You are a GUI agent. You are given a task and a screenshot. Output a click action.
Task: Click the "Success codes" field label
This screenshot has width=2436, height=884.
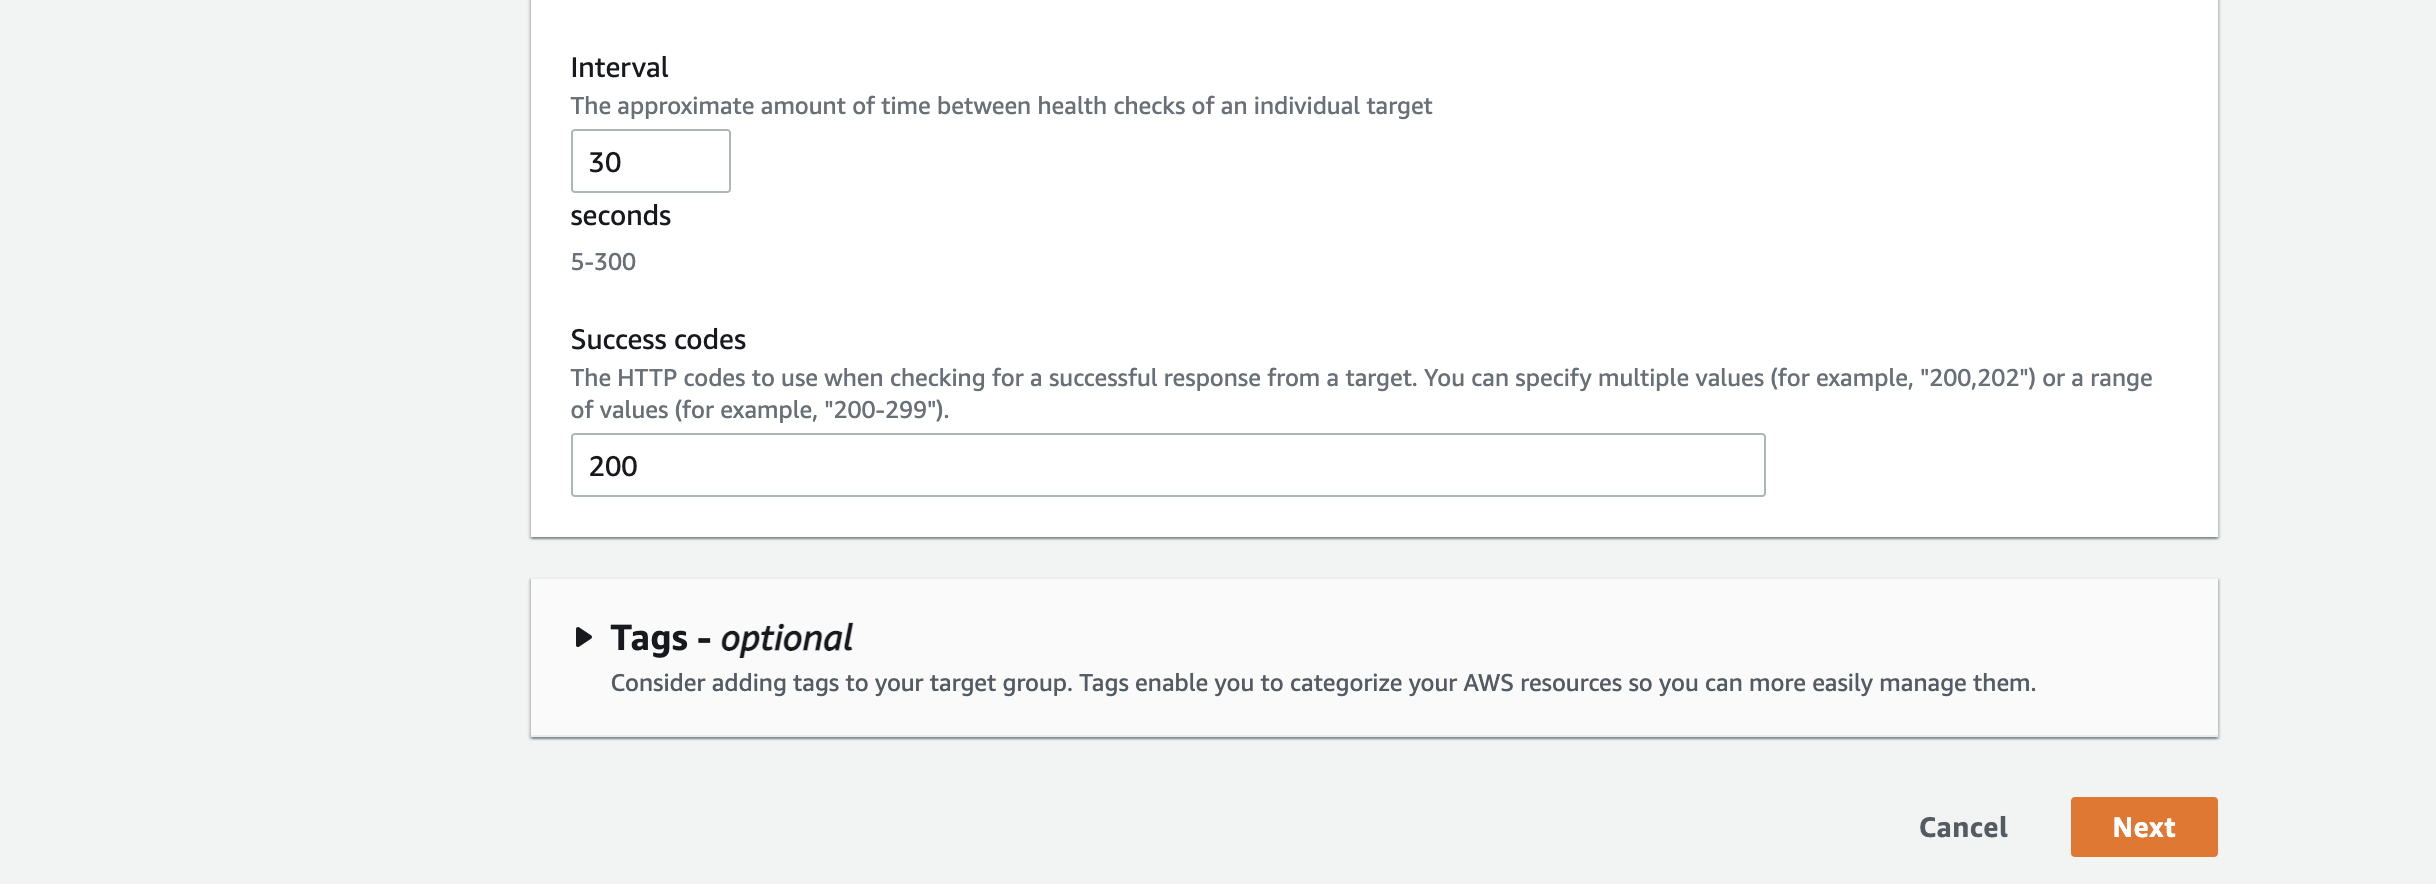658,340
